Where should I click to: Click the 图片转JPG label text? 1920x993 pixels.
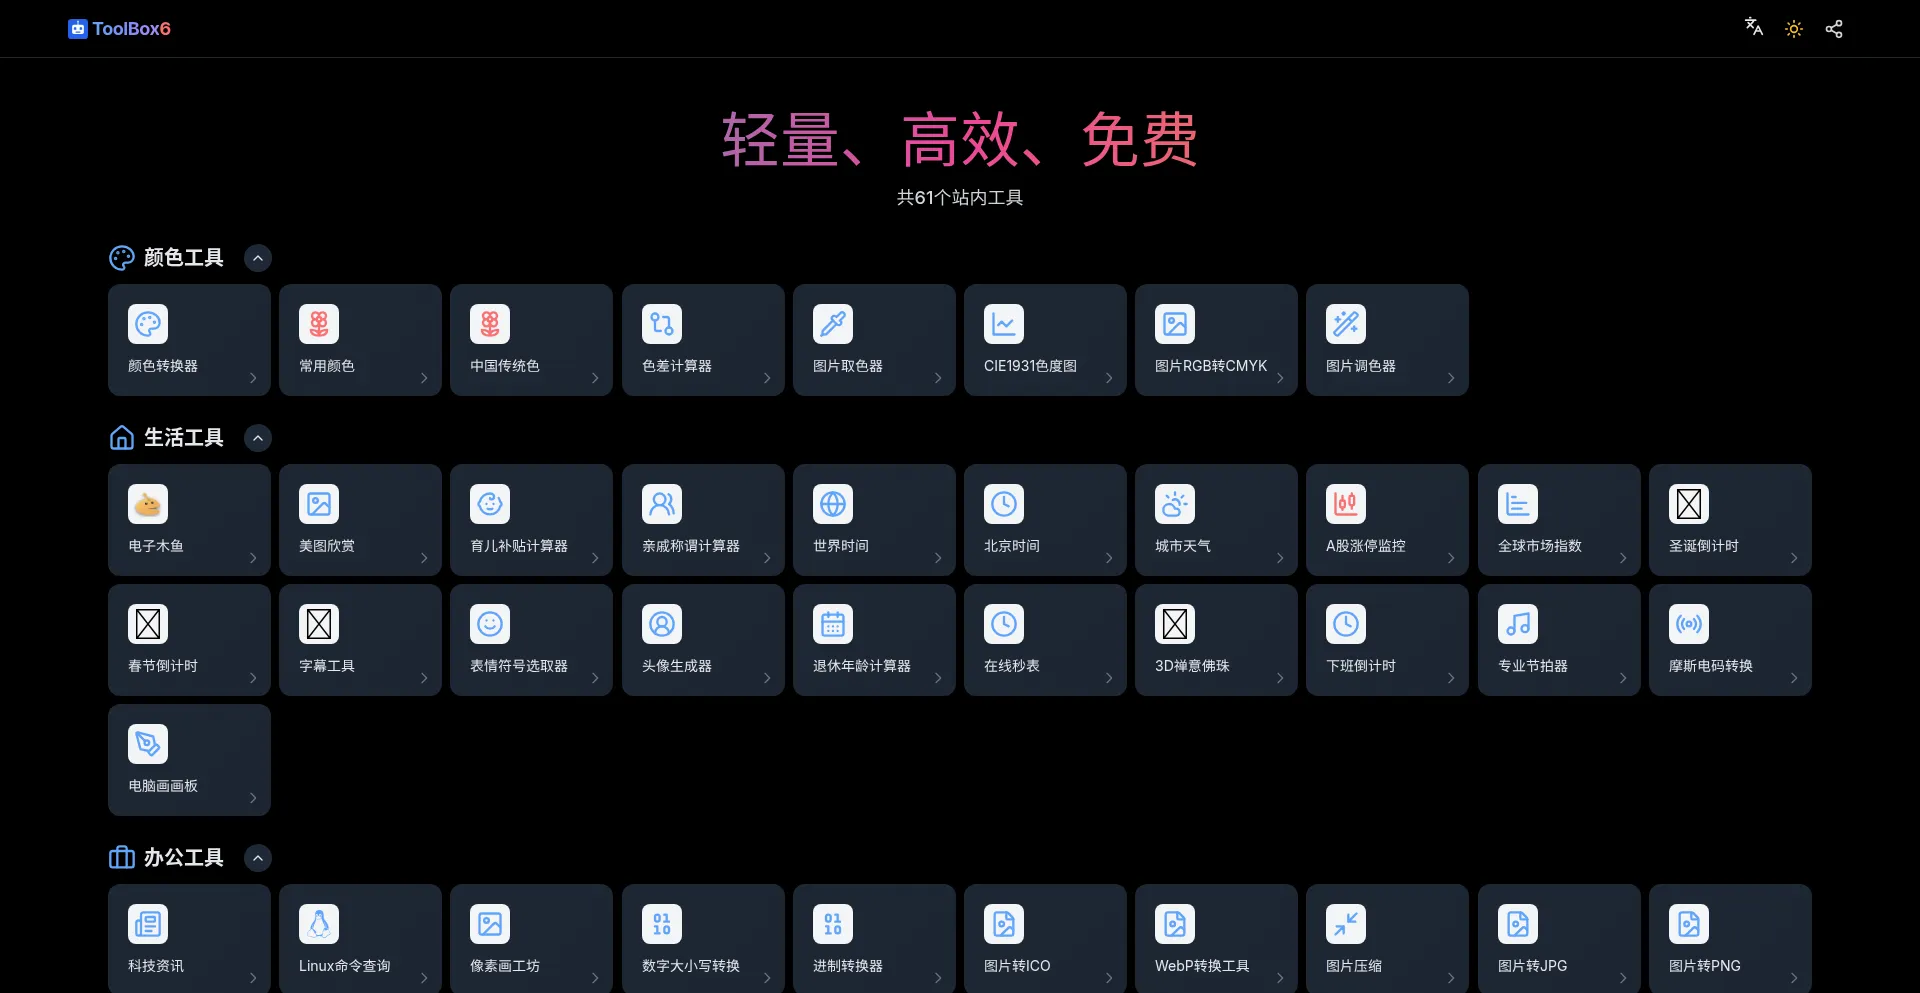tap(1532, 966)
